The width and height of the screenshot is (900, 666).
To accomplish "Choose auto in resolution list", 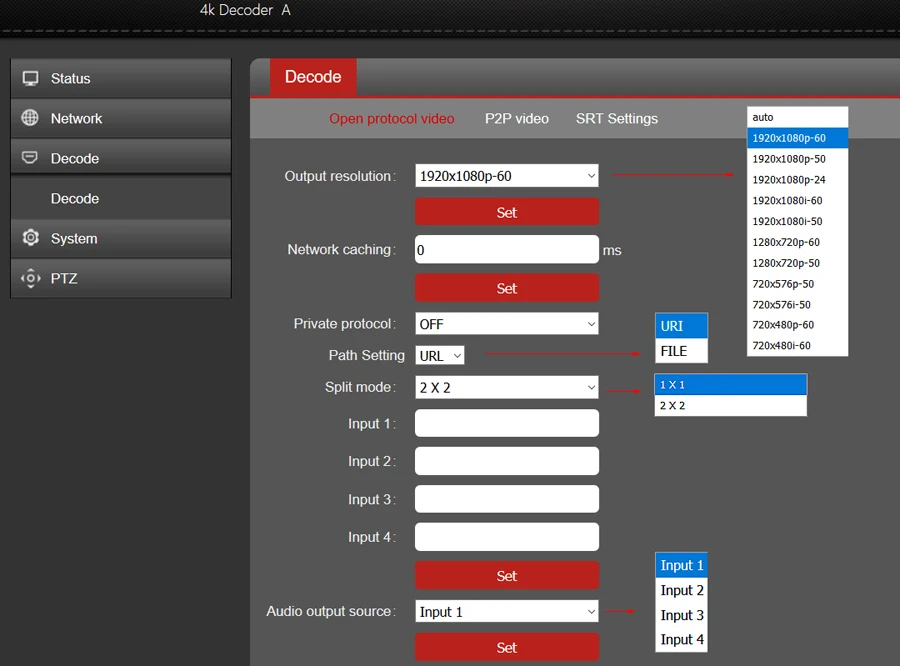I will 797,117.
